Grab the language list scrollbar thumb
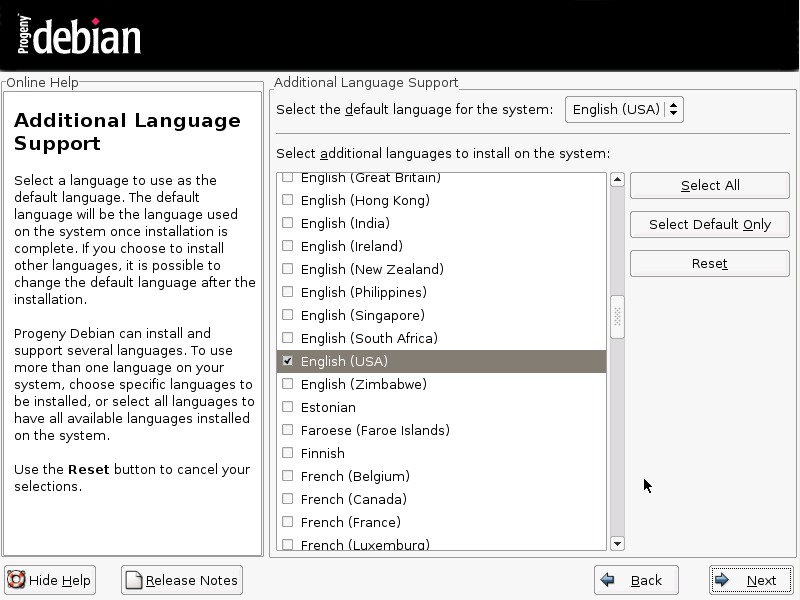The width and height of the screenshot is (800, 600). click(617, 317)
